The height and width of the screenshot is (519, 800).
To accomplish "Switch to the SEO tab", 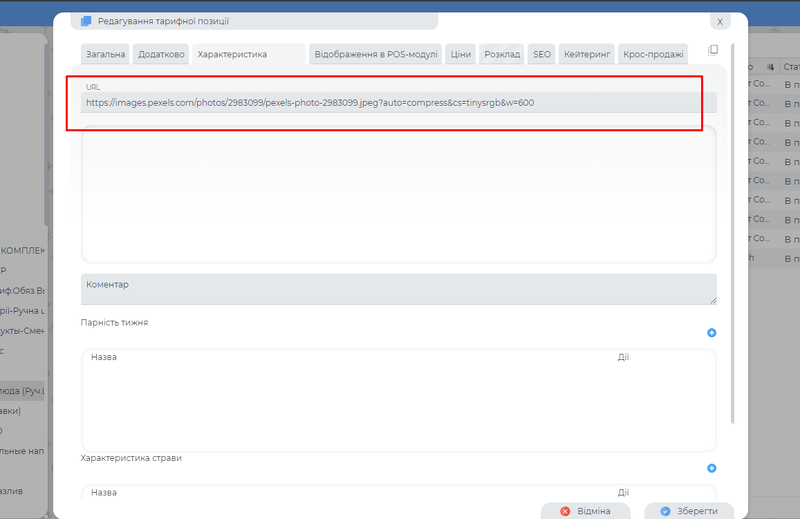I will pyautogui.click(x=542, y=54).
